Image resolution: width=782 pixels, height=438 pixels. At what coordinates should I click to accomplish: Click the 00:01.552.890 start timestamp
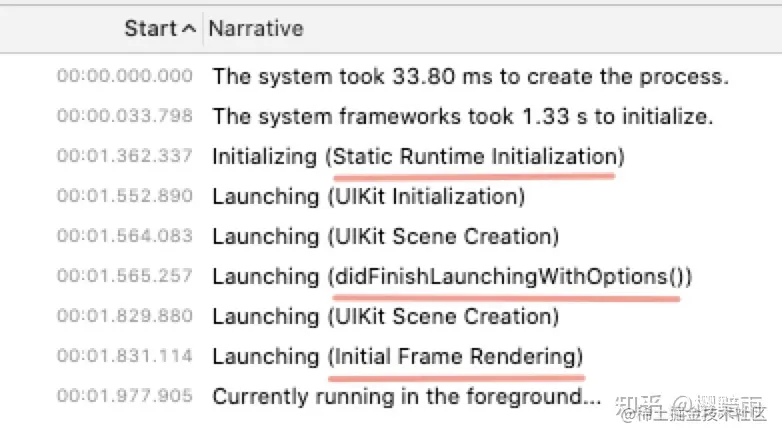tap(124, 196)
